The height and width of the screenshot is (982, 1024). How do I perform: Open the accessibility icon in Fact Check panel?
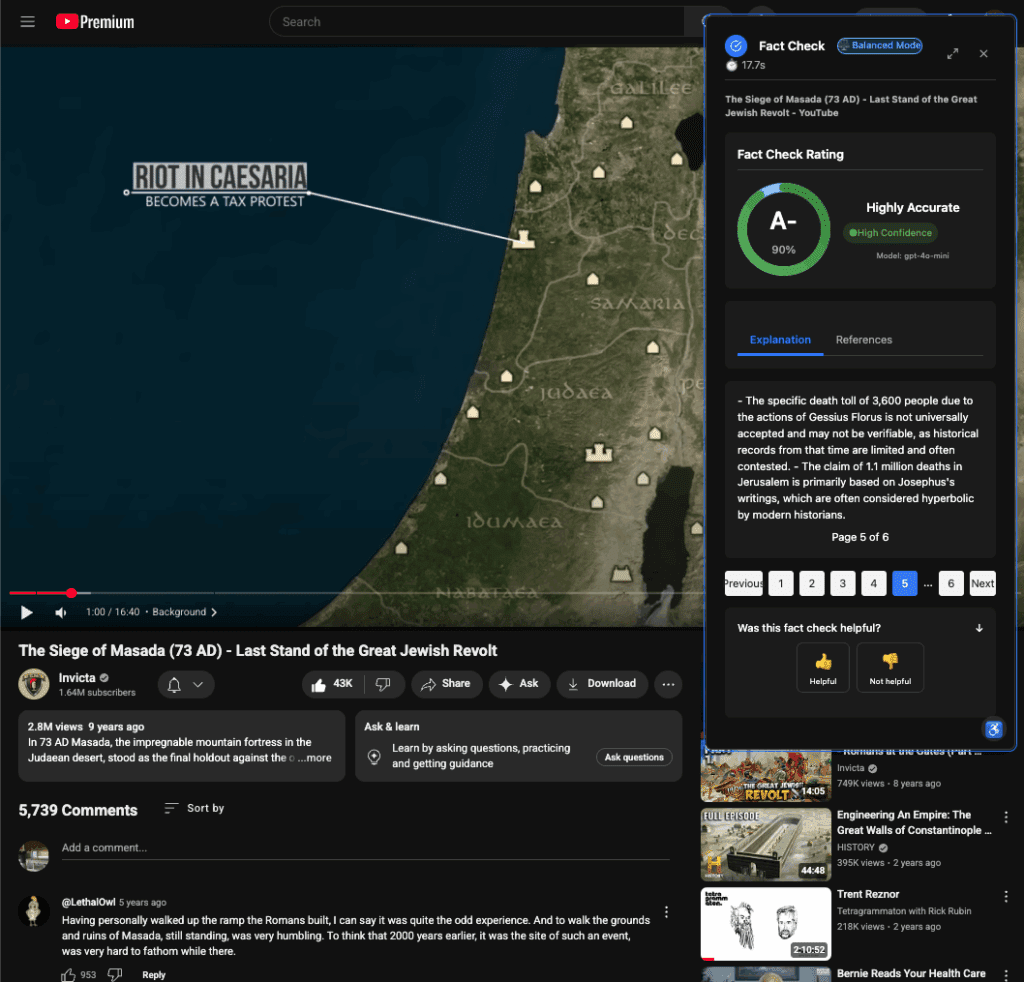pos(993,729)
